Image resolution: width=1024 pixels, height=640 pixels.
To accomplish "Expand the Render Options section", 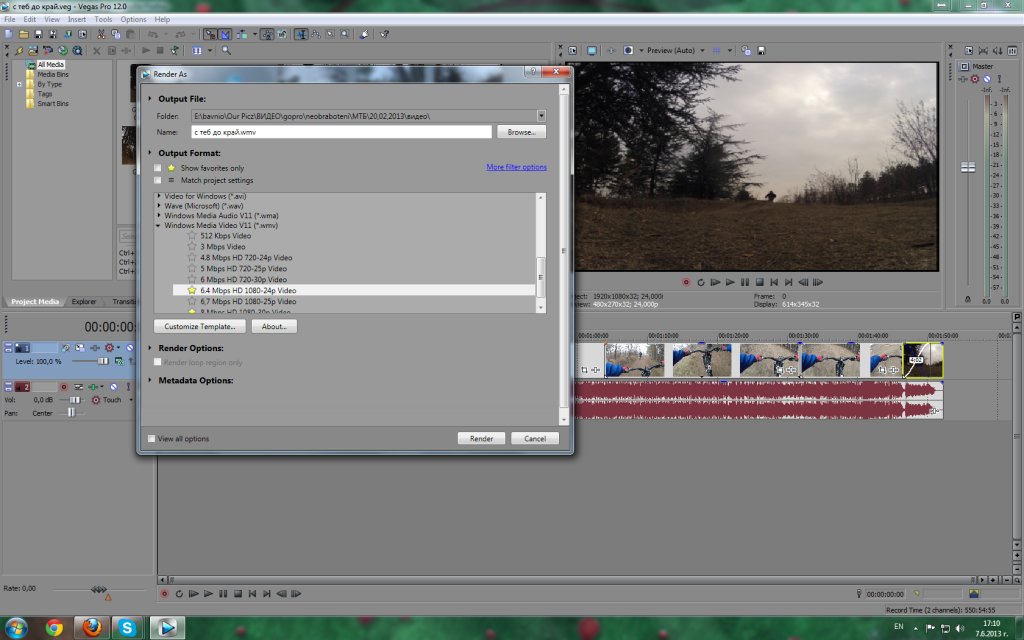I will click(x=151, y=348).
